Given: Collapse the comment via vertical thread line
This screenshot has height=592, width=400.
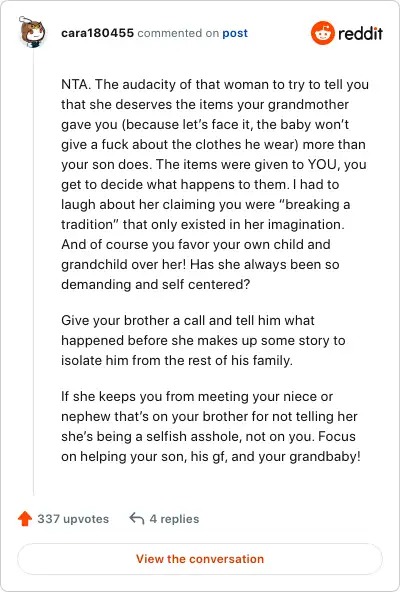Looking at the screenshot, I should pos(33,272).
